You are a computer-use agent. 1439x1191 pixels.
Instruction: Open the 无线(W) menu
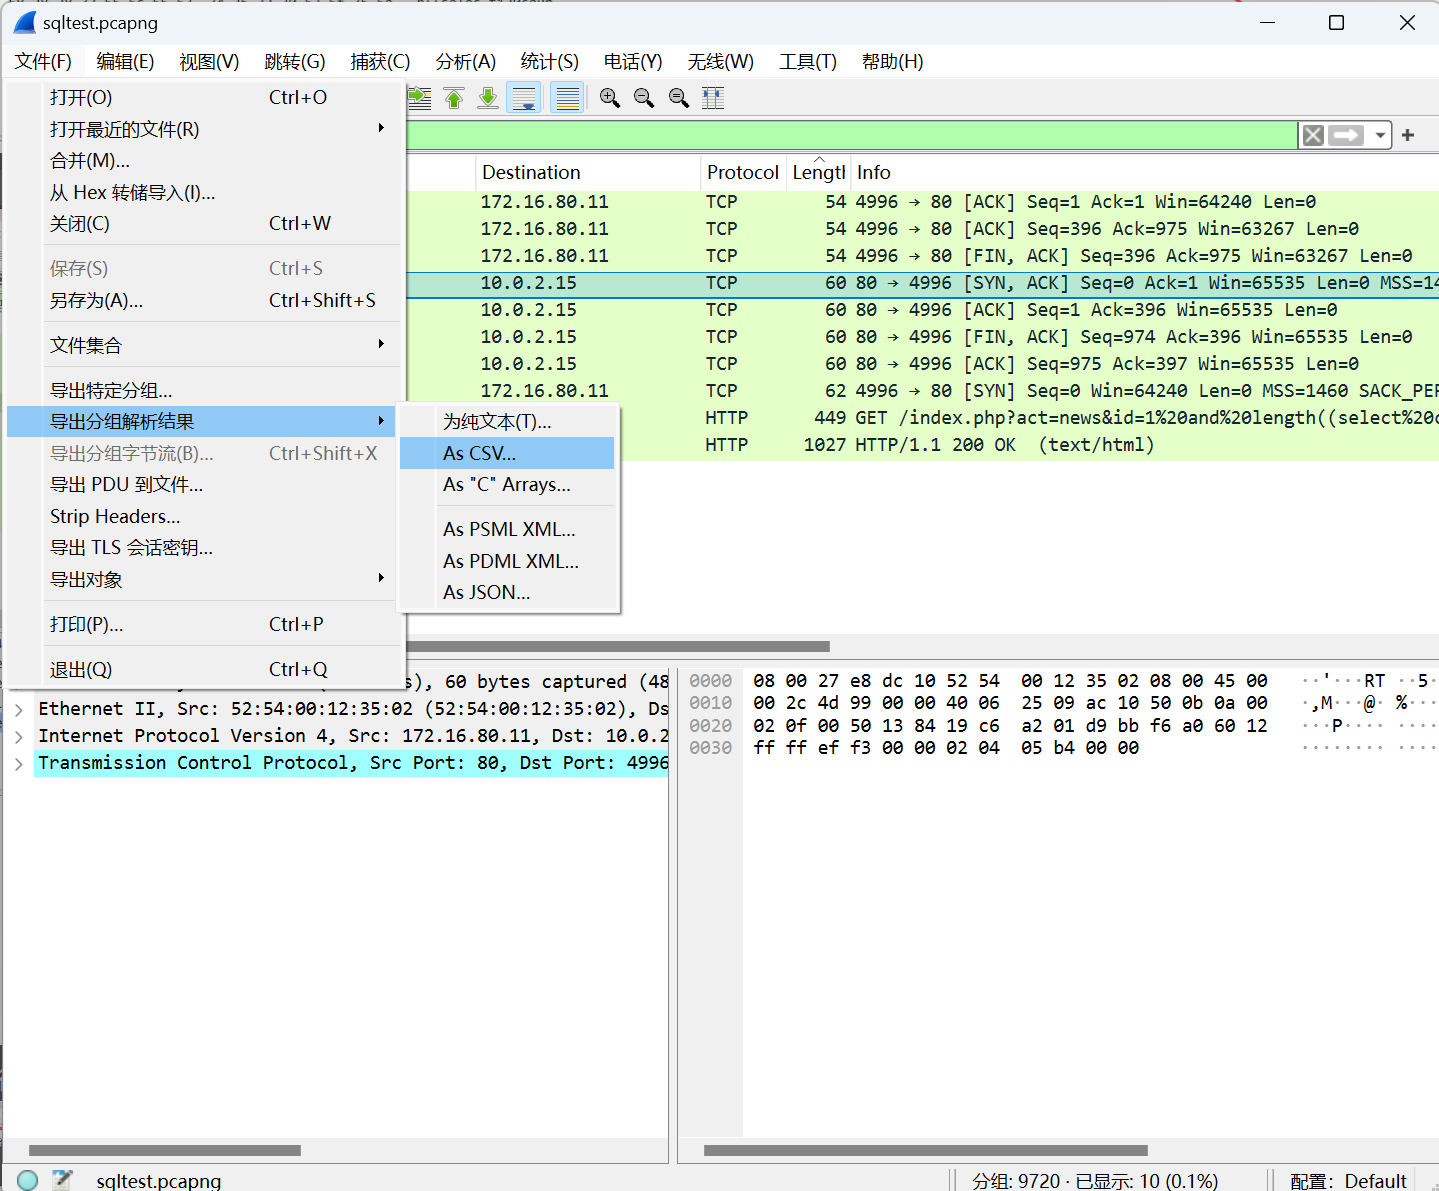click(720, 62)
